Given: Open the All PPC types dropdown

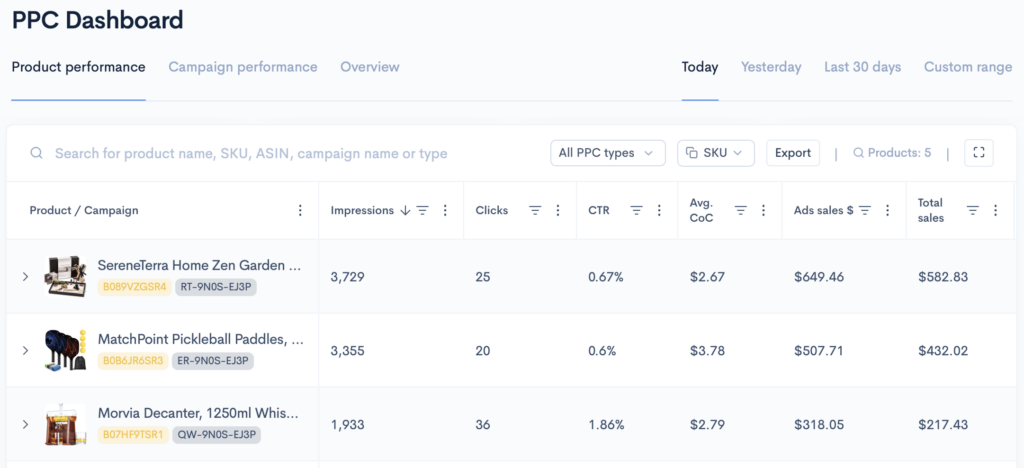Looking at the screenshot, I should (607, 153).
